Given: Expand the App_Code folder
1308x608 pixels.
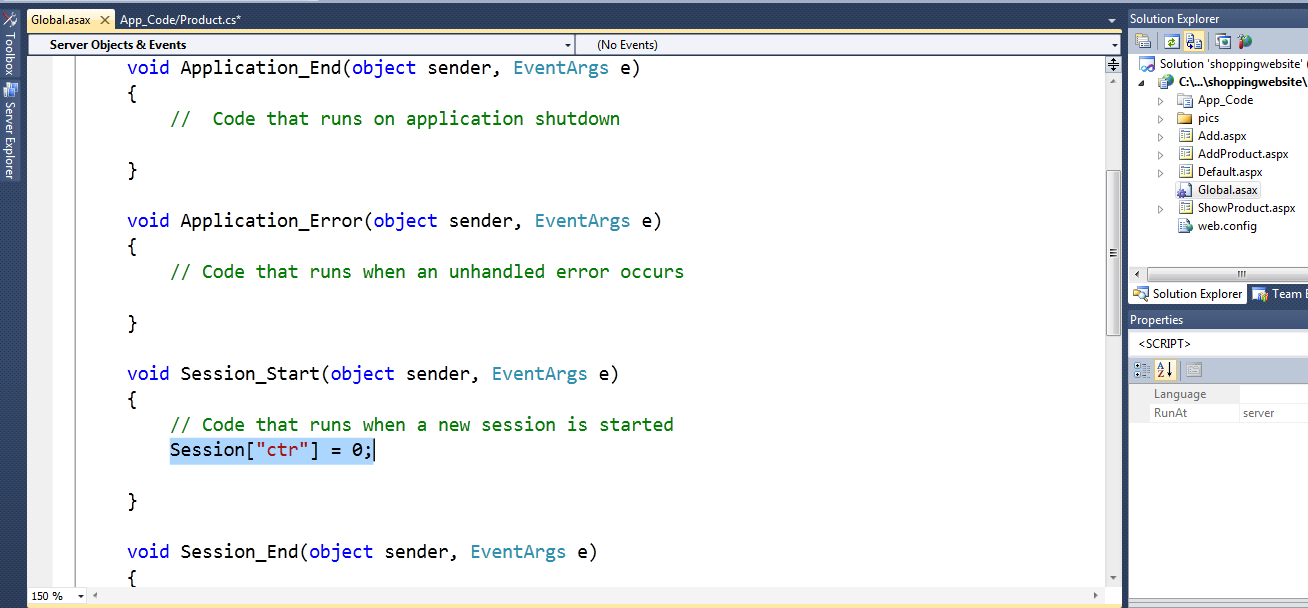Looking at the screenshot, I should 1160,99.
